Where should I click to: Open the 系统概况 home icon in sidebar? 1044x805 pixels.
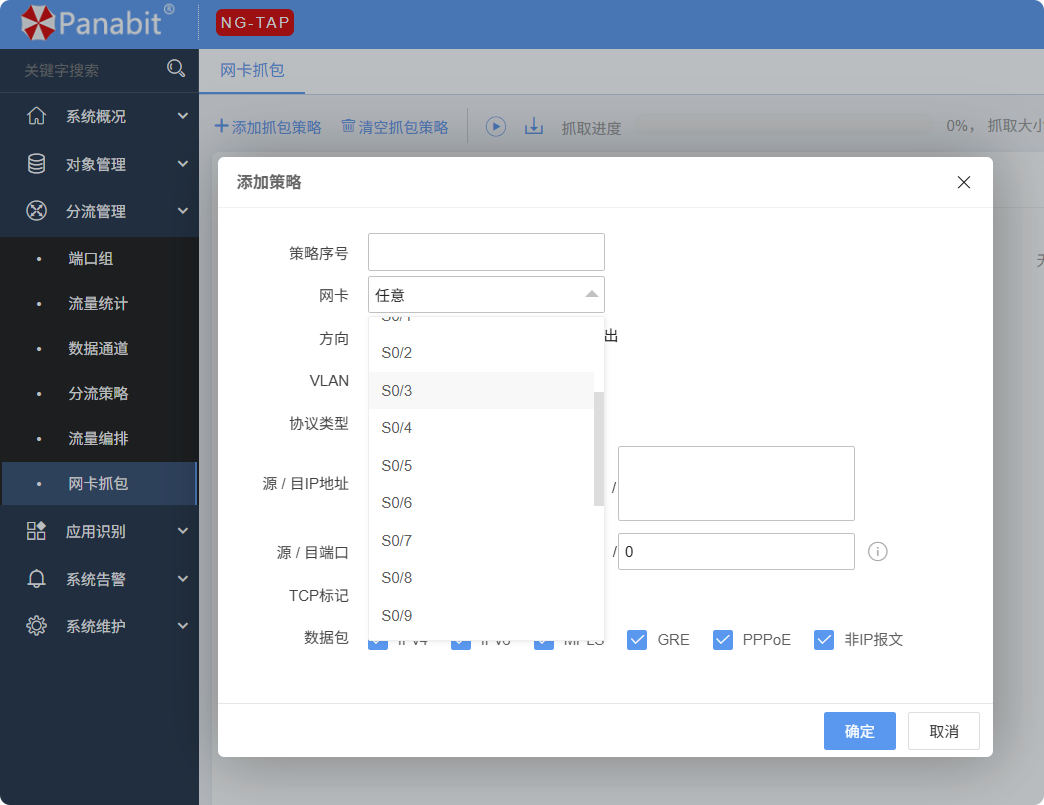[37, 116]
